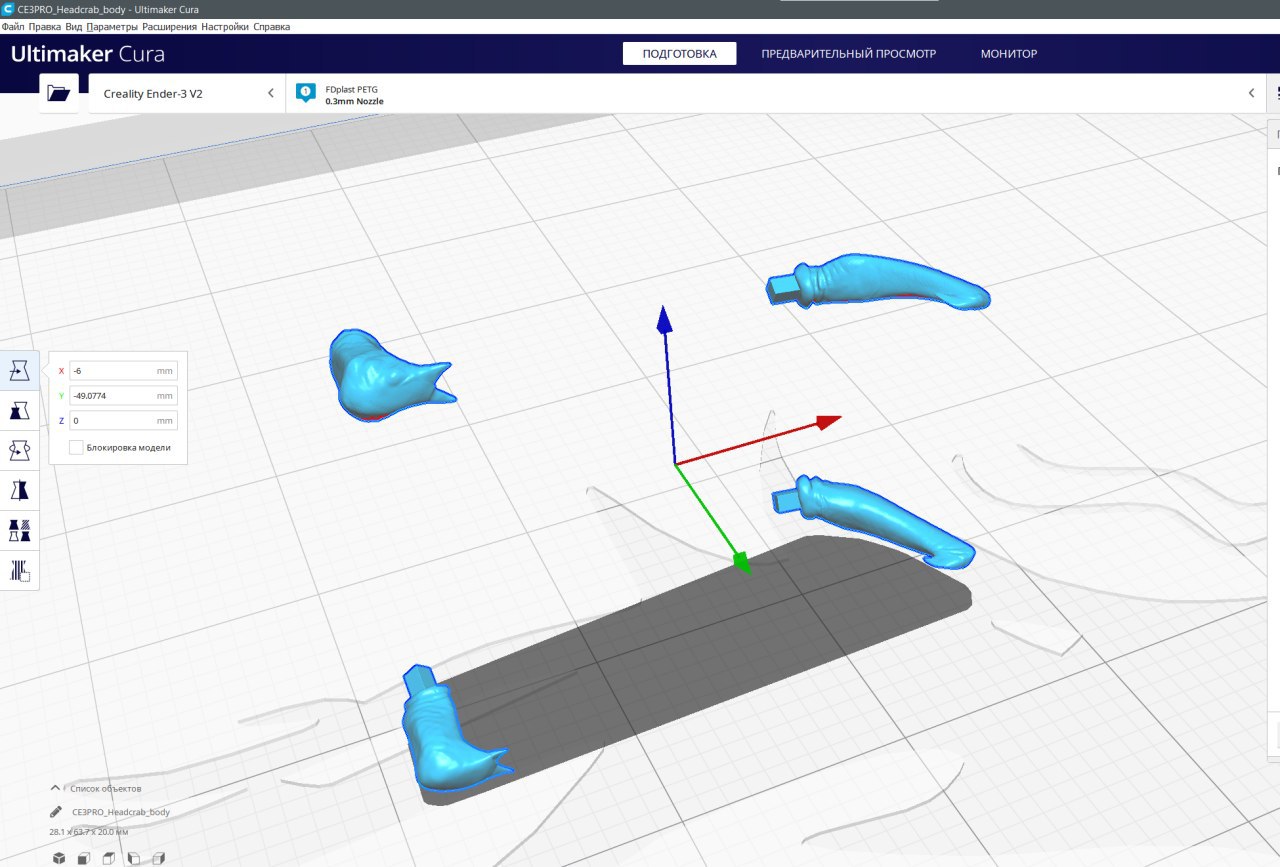The width and height of the screenshot is (1280, 867).
Task: Select the Move tool in left toolbar
Action: [20, 371]
